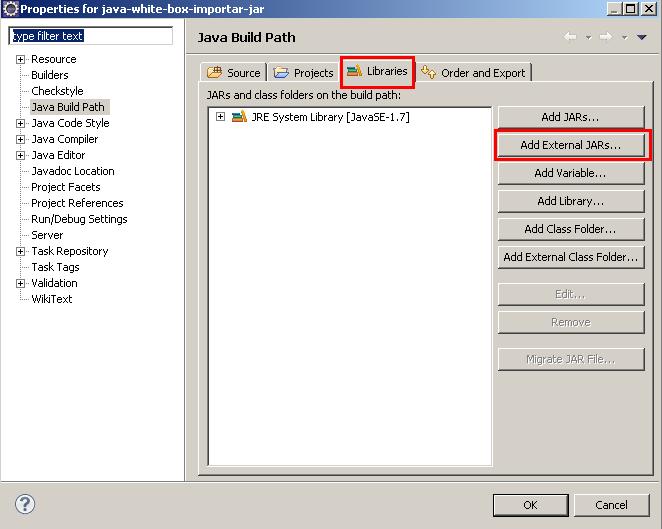The image size is (662, 529).
Task: Click the Eclipse icon in title bar
Action: pyautogui.click(x=10, y=8)
